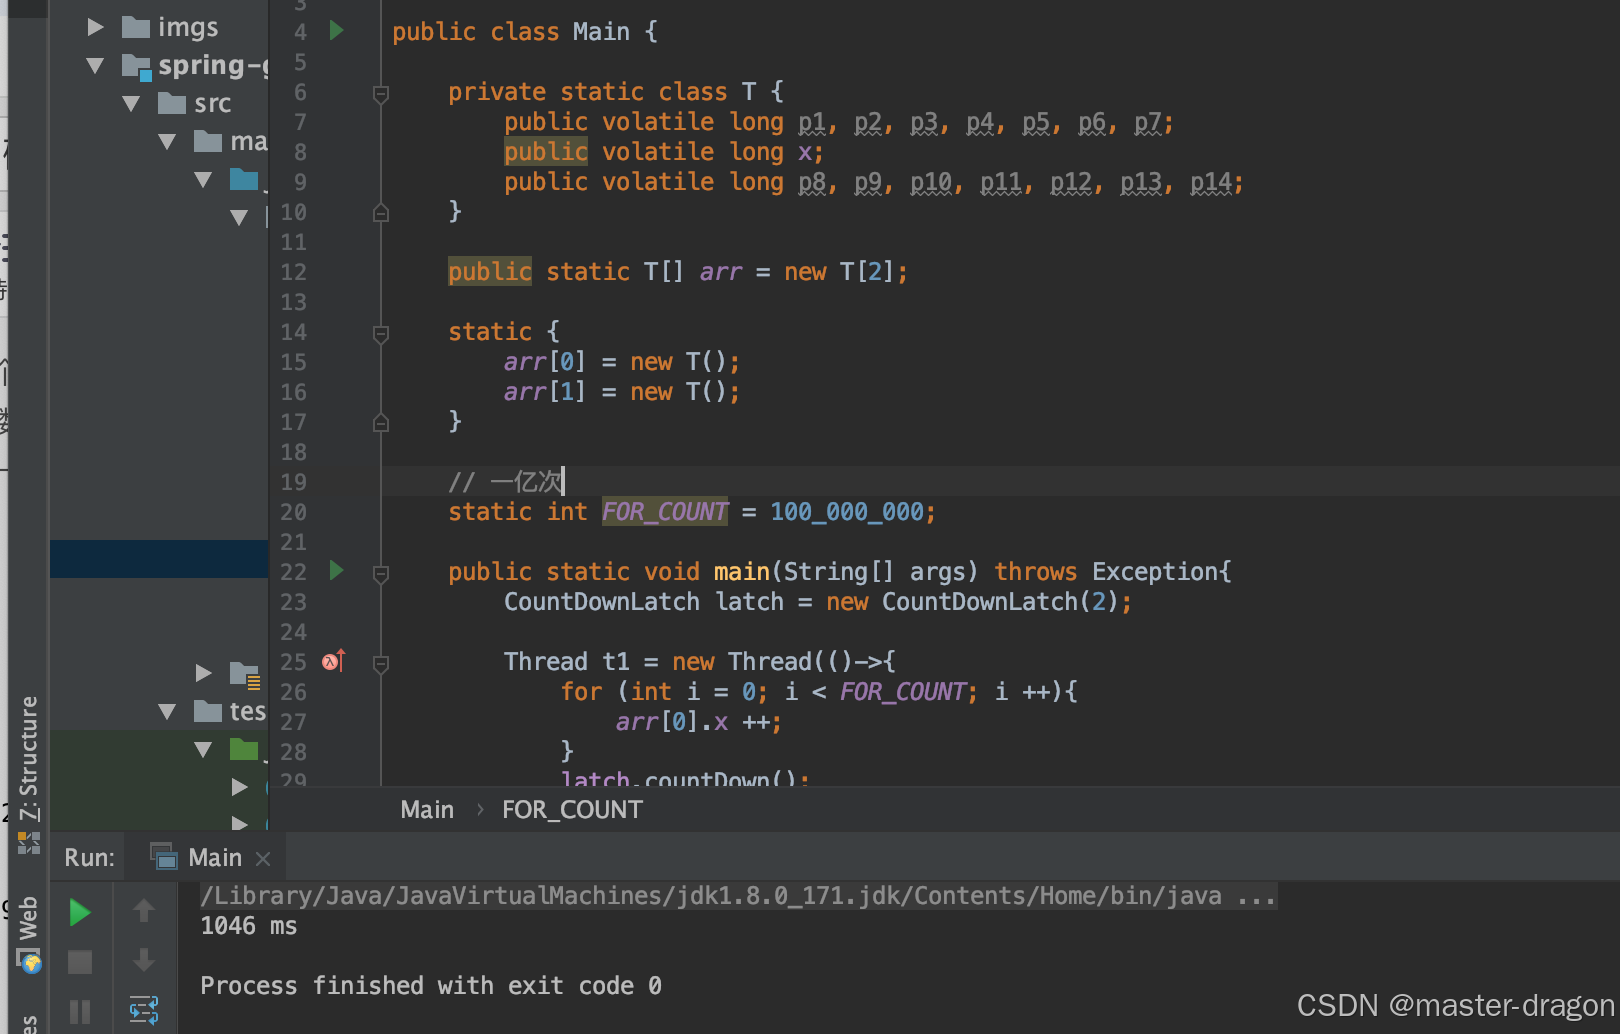Click variable p14 on line 9
This screenshot has height=1034, width=1620.
pos(1210,182)
